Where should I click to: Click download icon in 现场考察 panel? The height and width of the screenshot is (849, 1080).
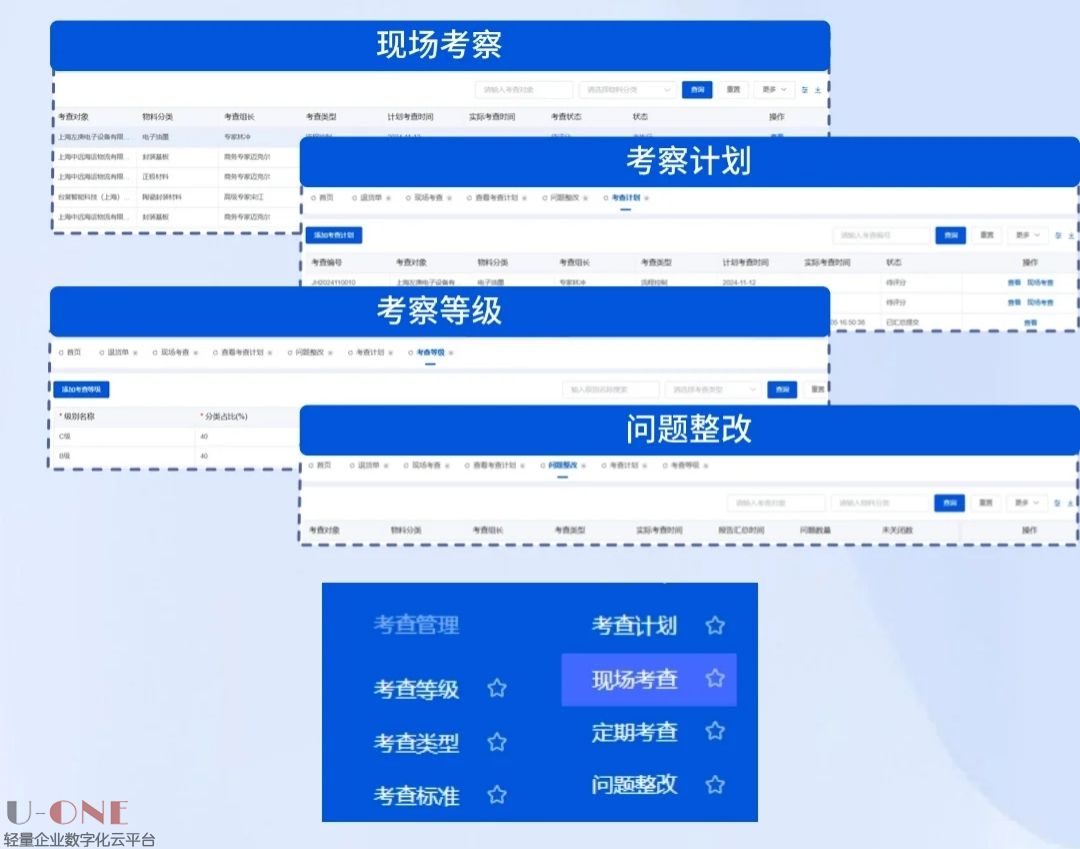[x=818, y=90]
